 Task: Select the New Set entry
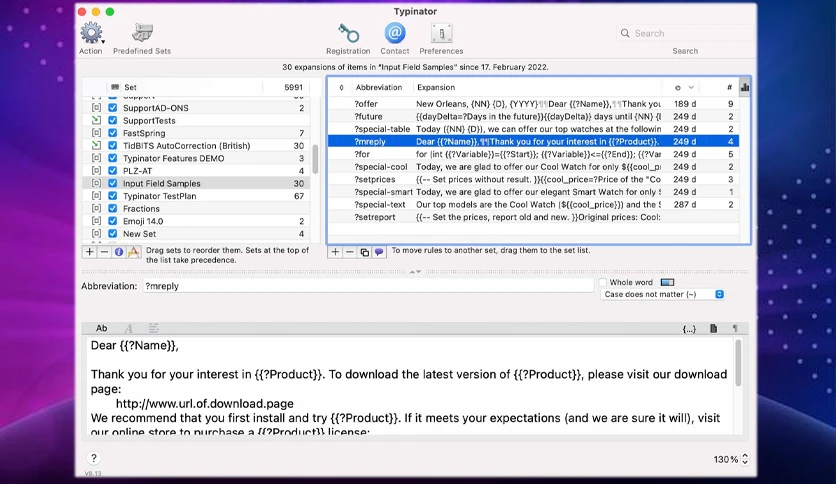point(196,233)
